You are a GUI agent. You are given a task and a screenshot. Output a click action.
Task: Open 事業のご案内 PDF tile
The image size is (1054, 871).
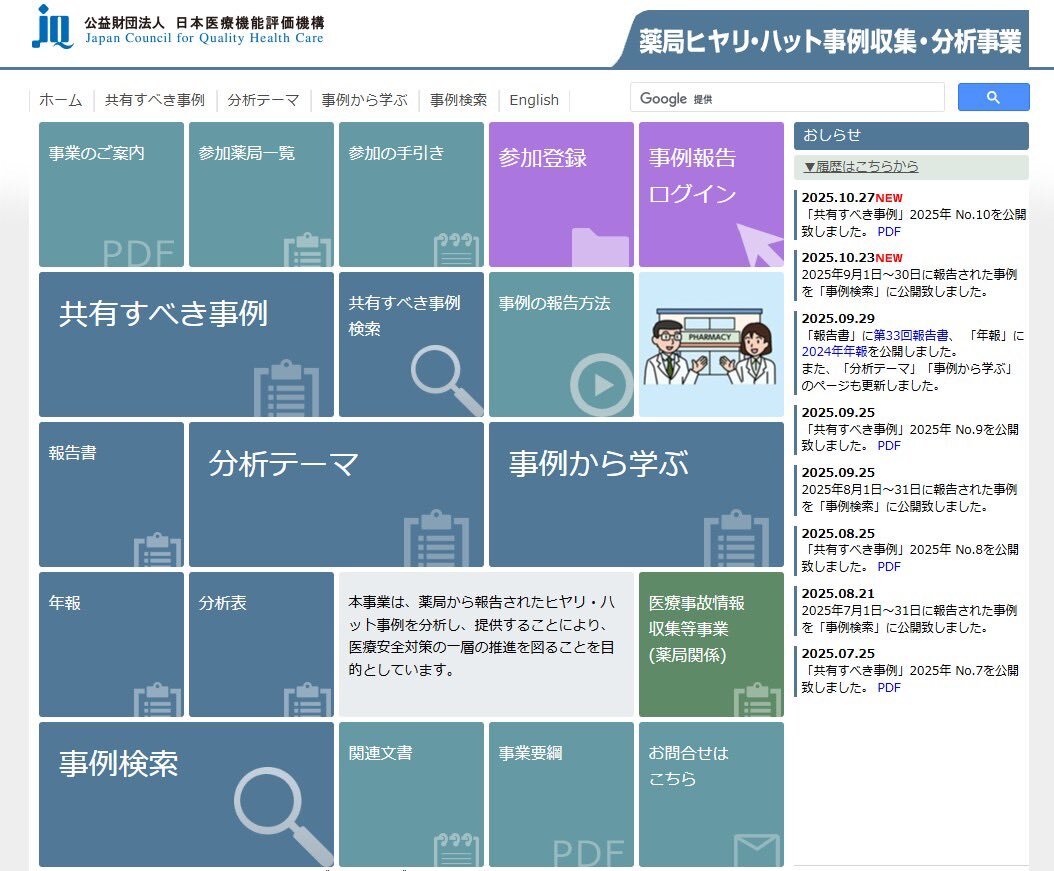point(111,194)
